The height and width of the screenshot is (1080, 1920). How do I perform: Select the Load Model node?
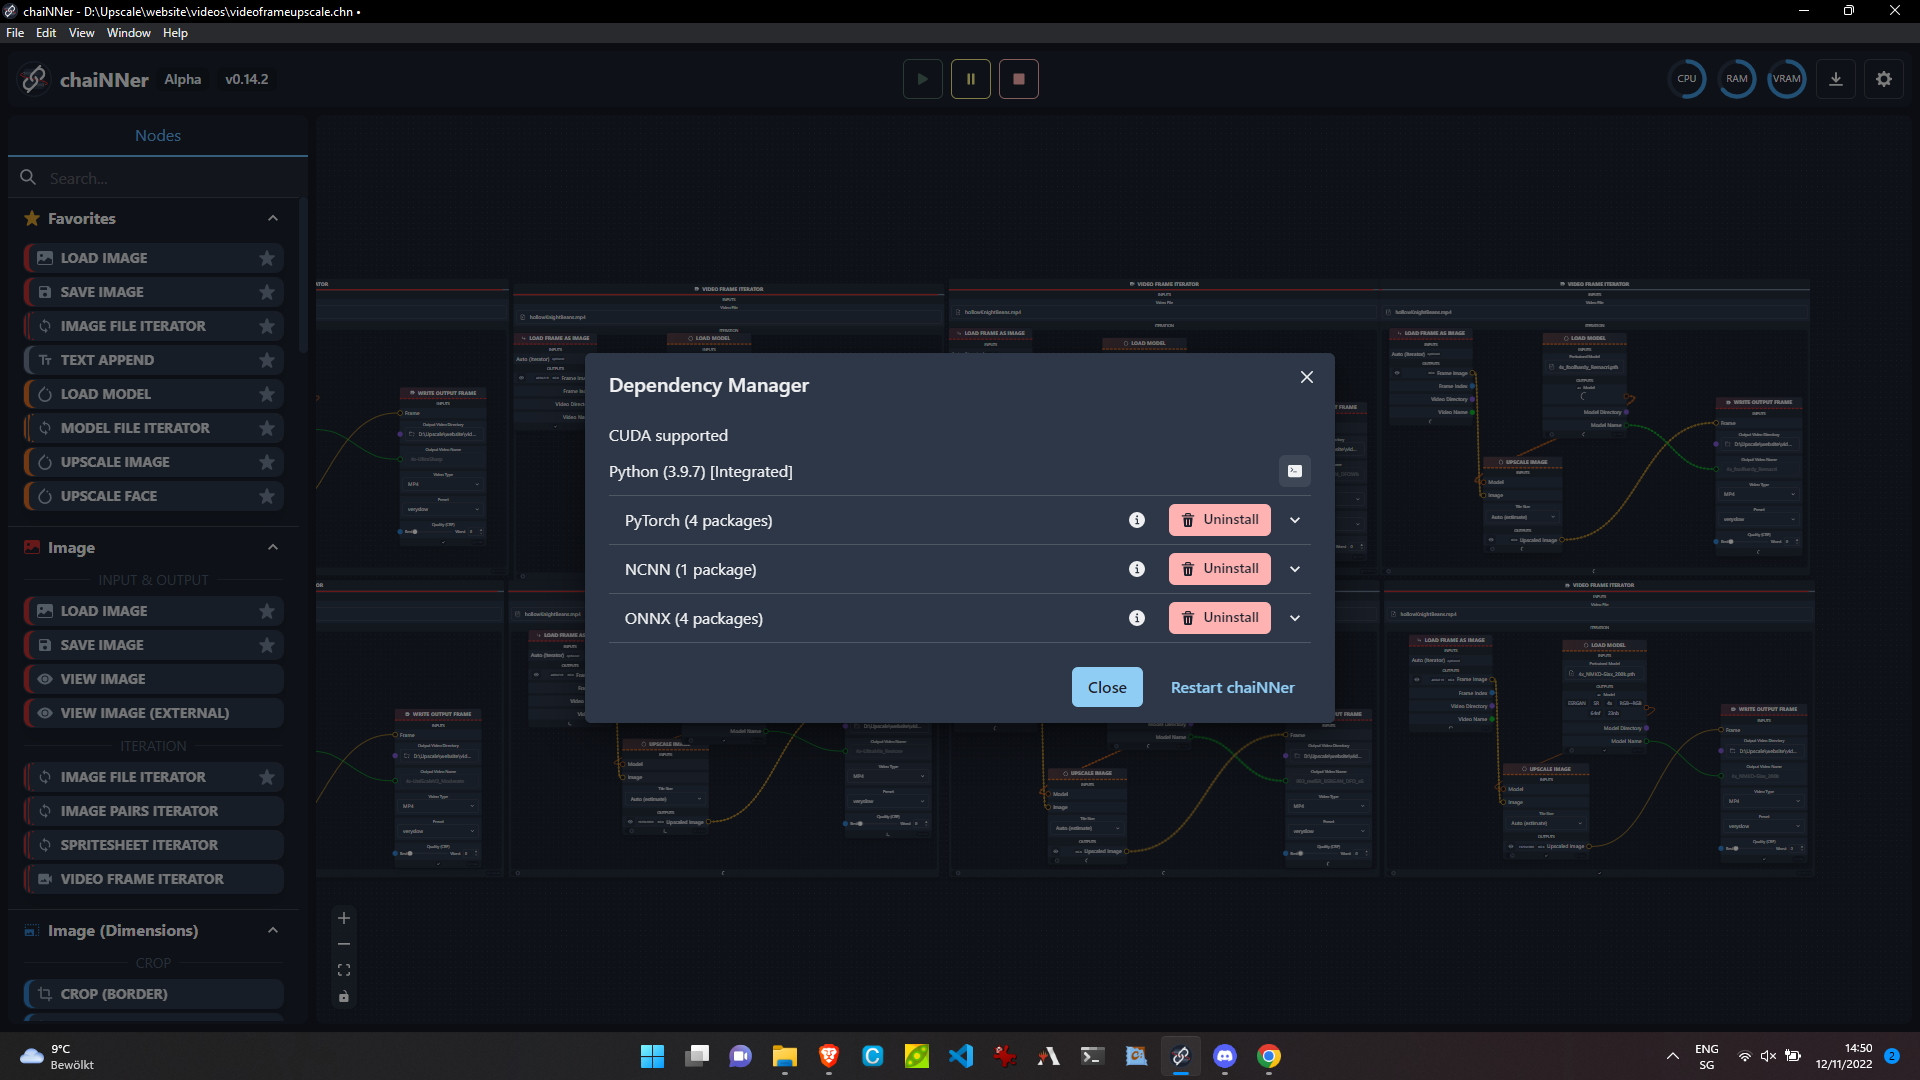pyautogui.click(x=153, y=394)
